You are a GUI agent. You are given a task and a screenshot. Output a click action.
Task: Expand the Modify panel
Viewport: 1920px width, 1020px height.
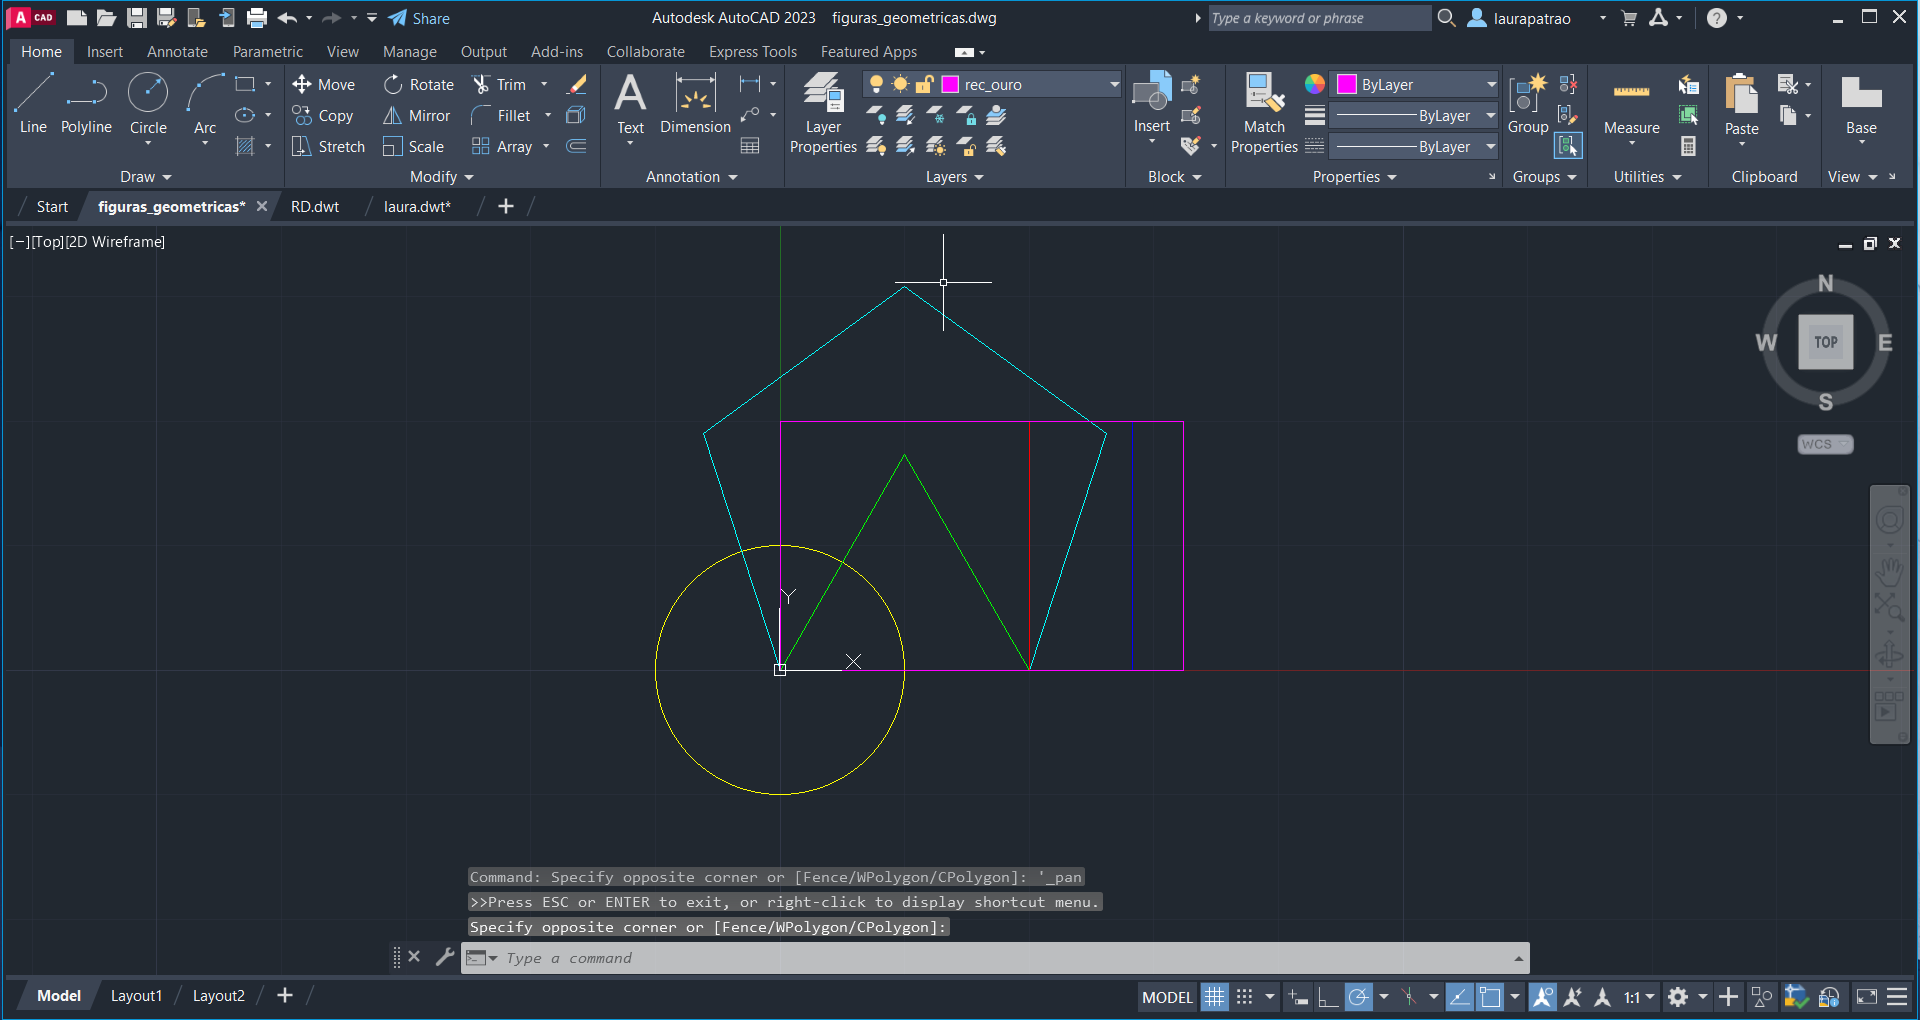tap(442, 176)
